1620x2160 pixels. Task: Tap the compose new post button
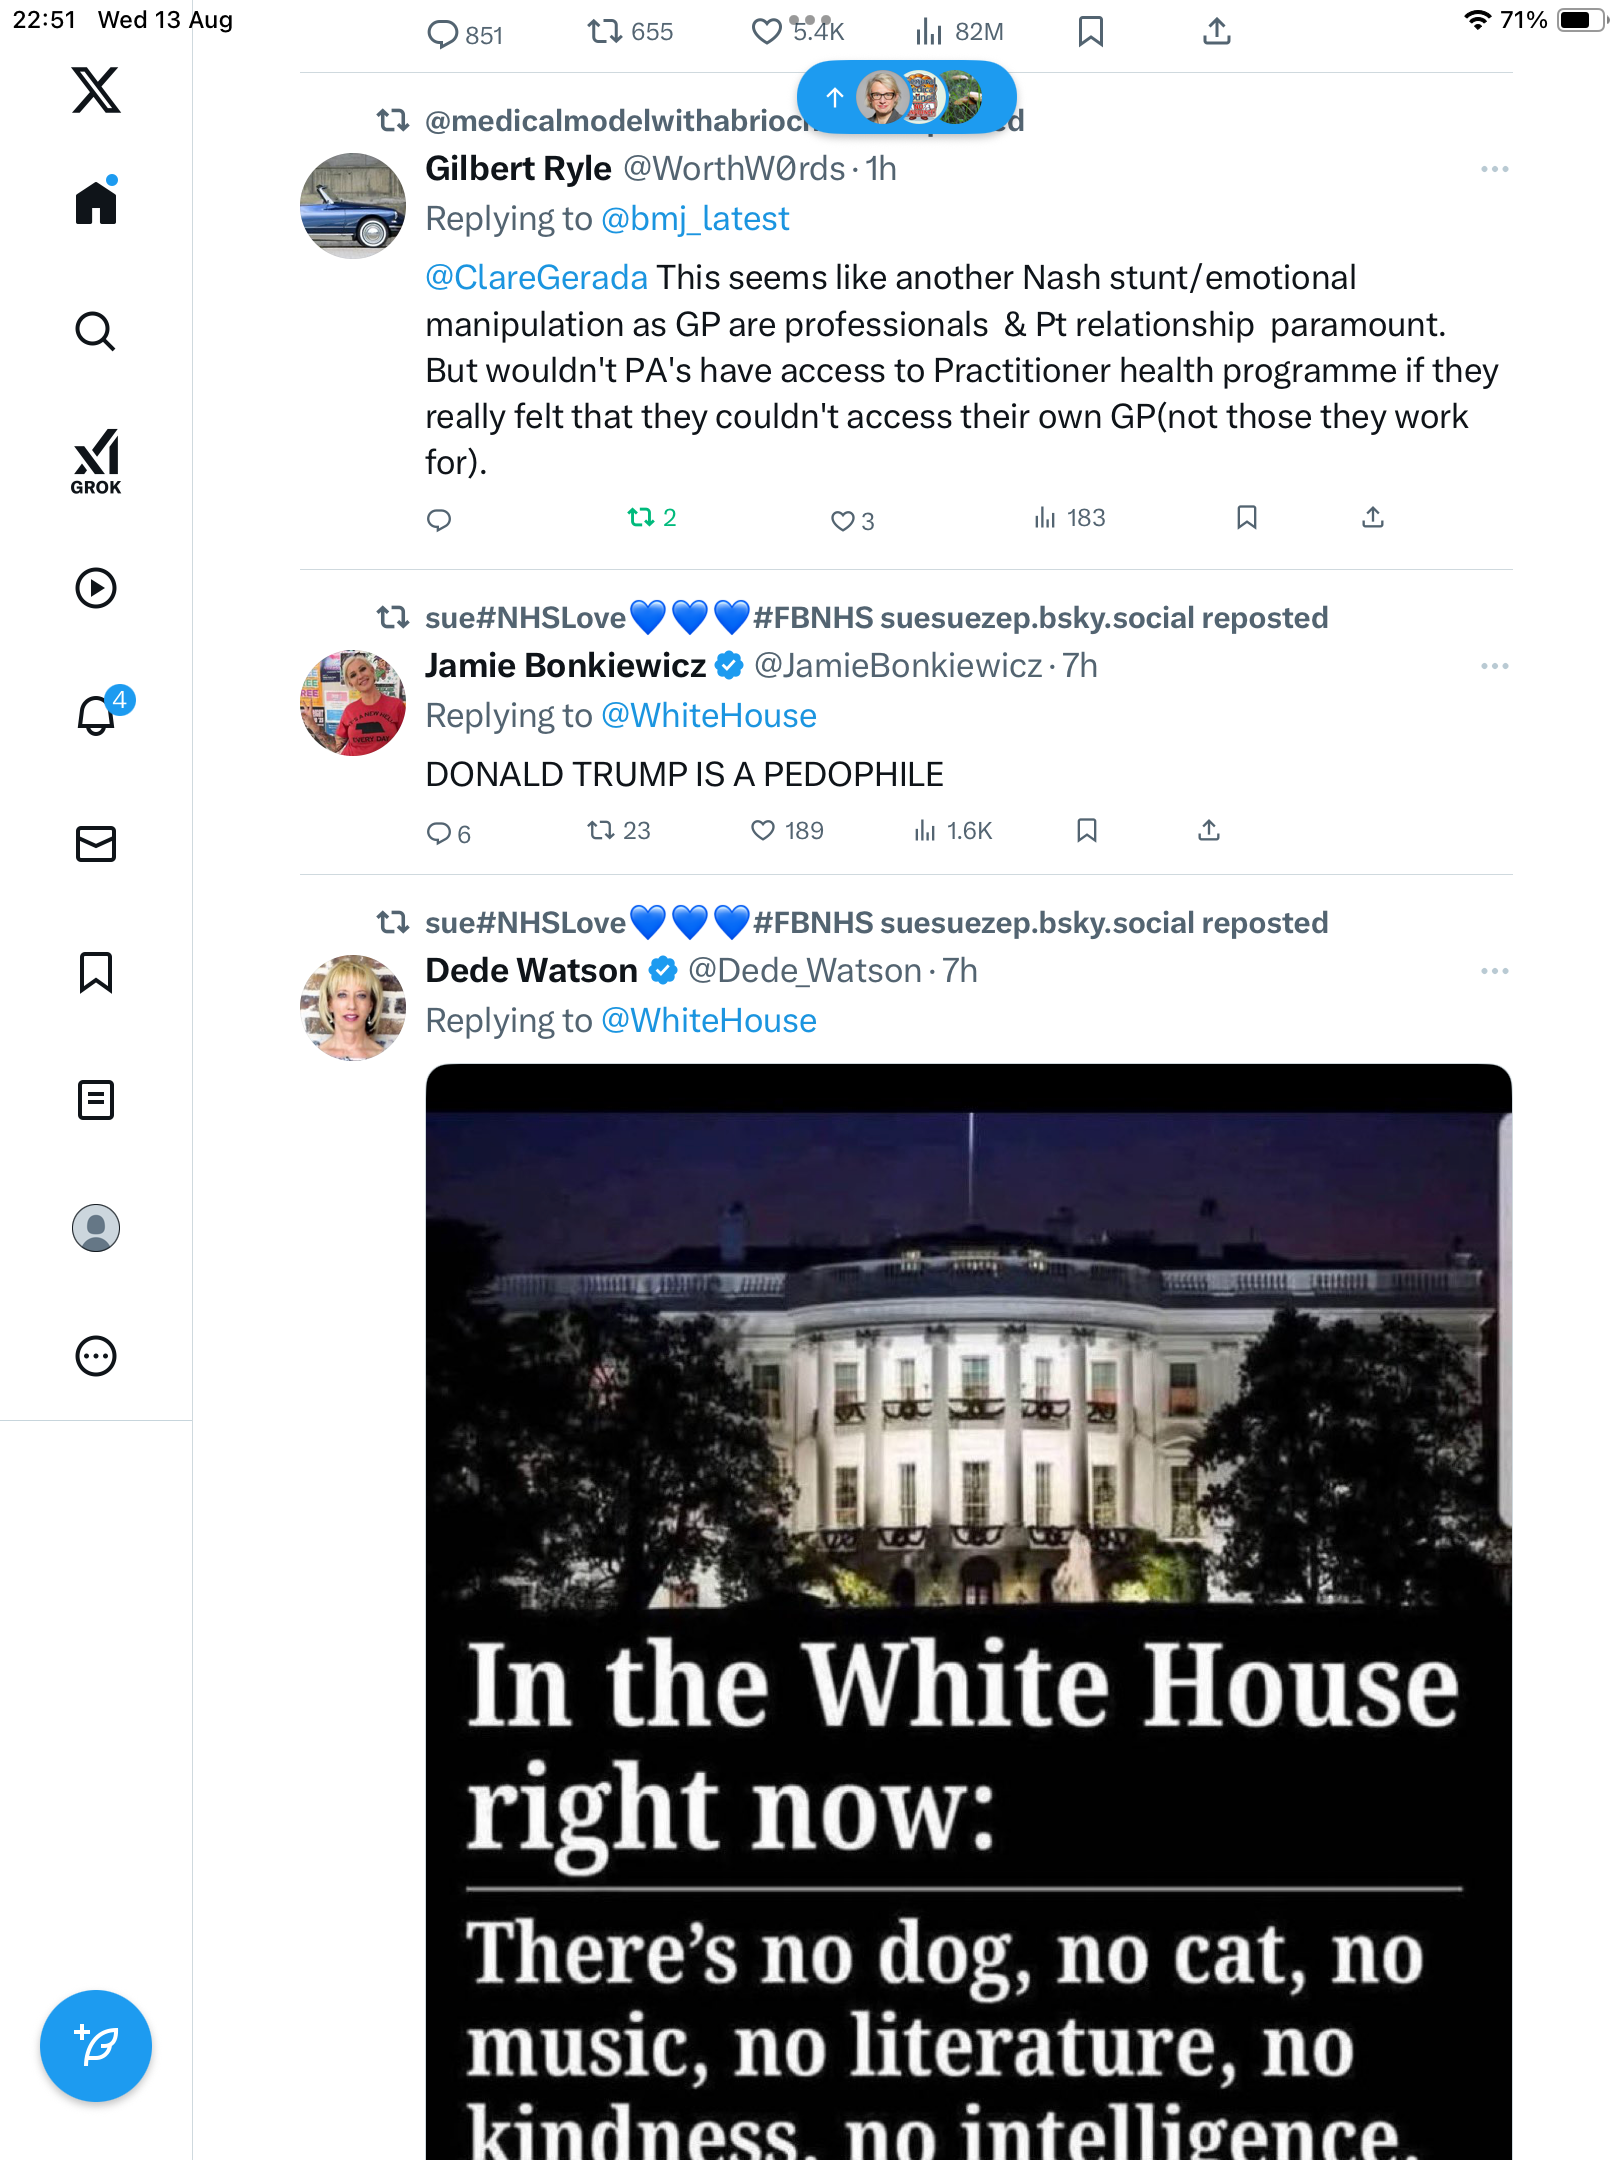click(96, 2045)
